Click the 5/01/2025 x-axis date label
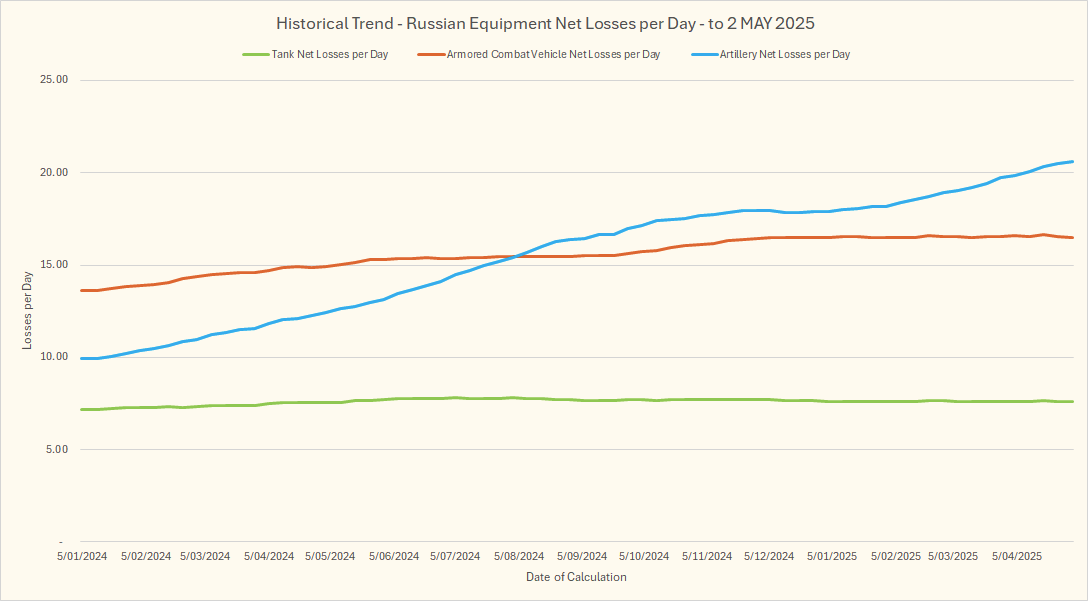Image resolution: width=1088 pixels, height=601 pixels. click(832, 556)
